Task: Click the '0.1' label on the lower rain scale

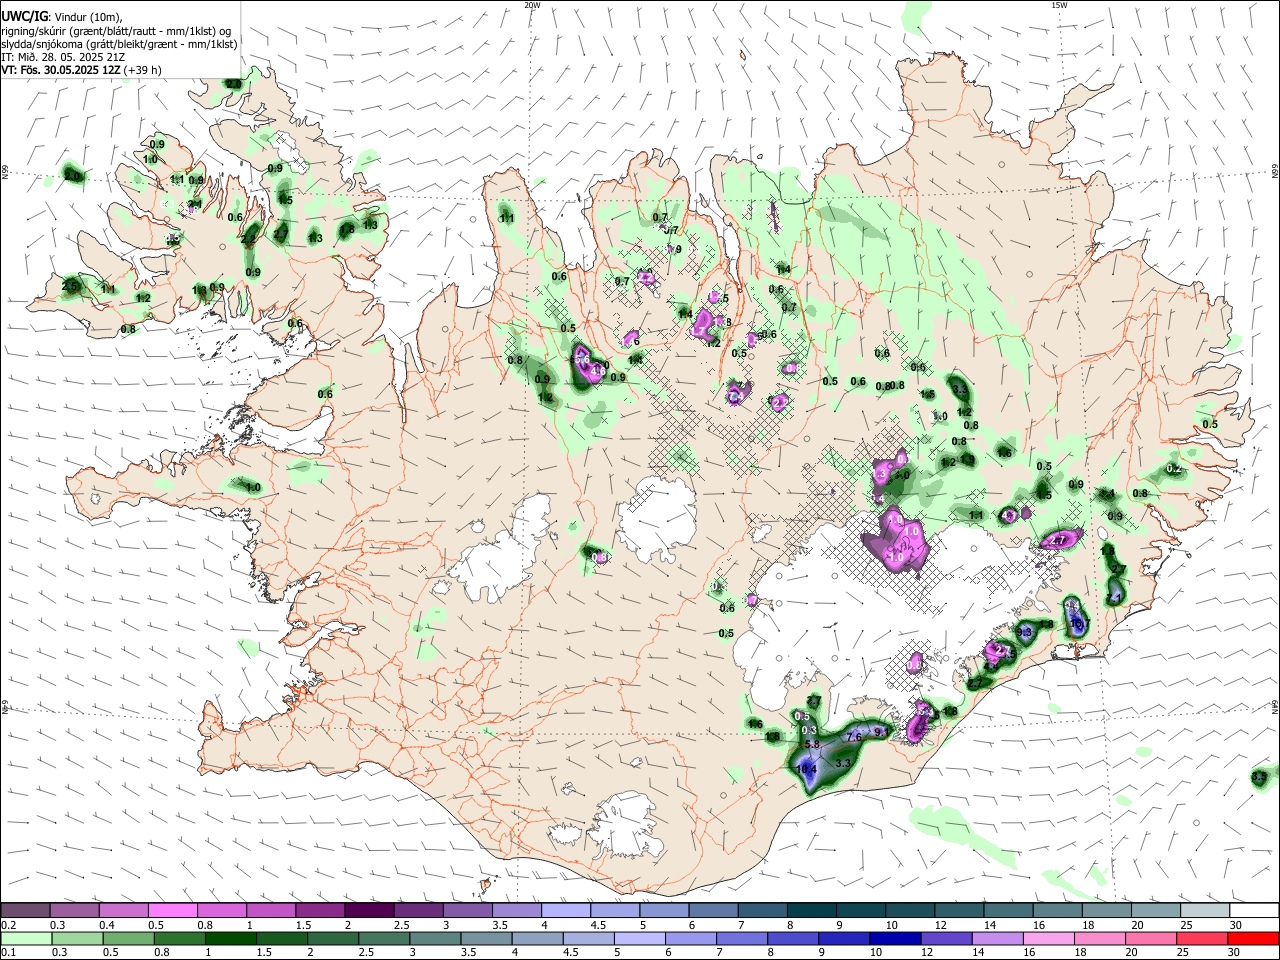Action: tap(7, 953)
